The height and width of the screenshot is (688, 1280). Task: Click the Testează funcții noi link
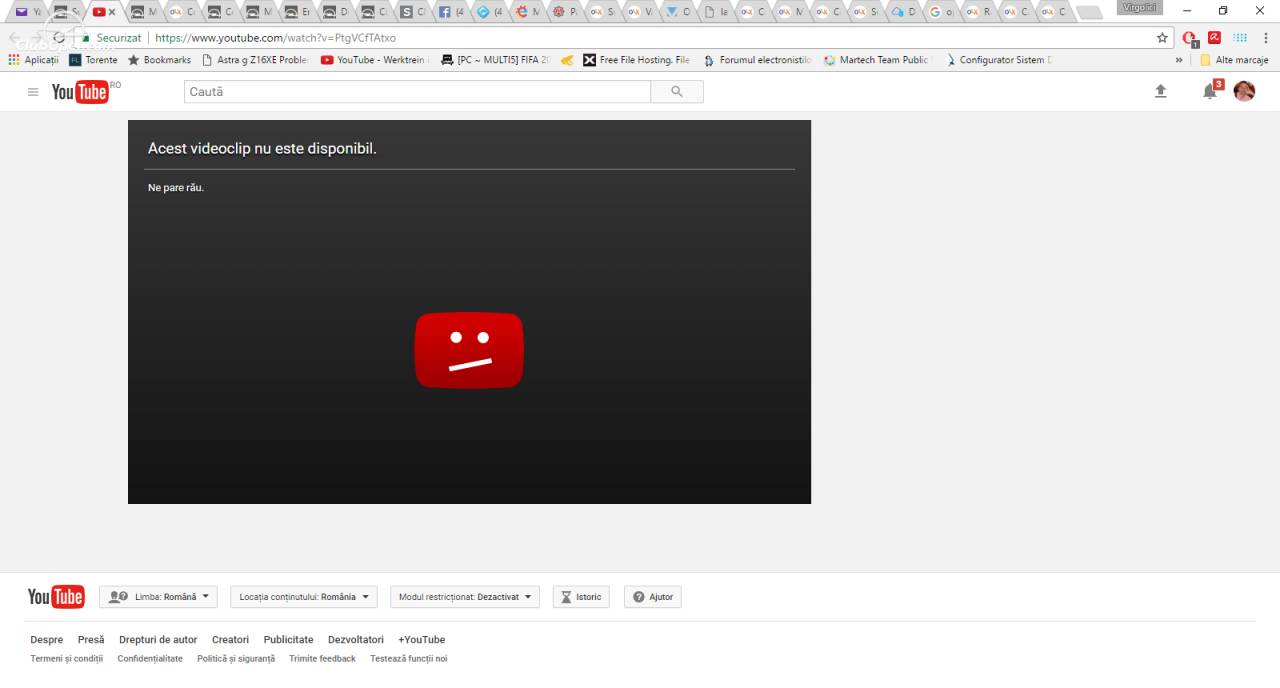[409, 659]
